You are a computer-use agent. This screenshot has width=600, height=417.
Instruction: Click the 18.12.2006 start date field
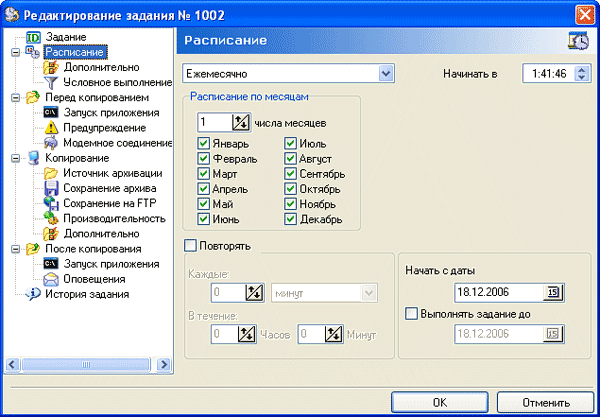(x=499, y=293)
